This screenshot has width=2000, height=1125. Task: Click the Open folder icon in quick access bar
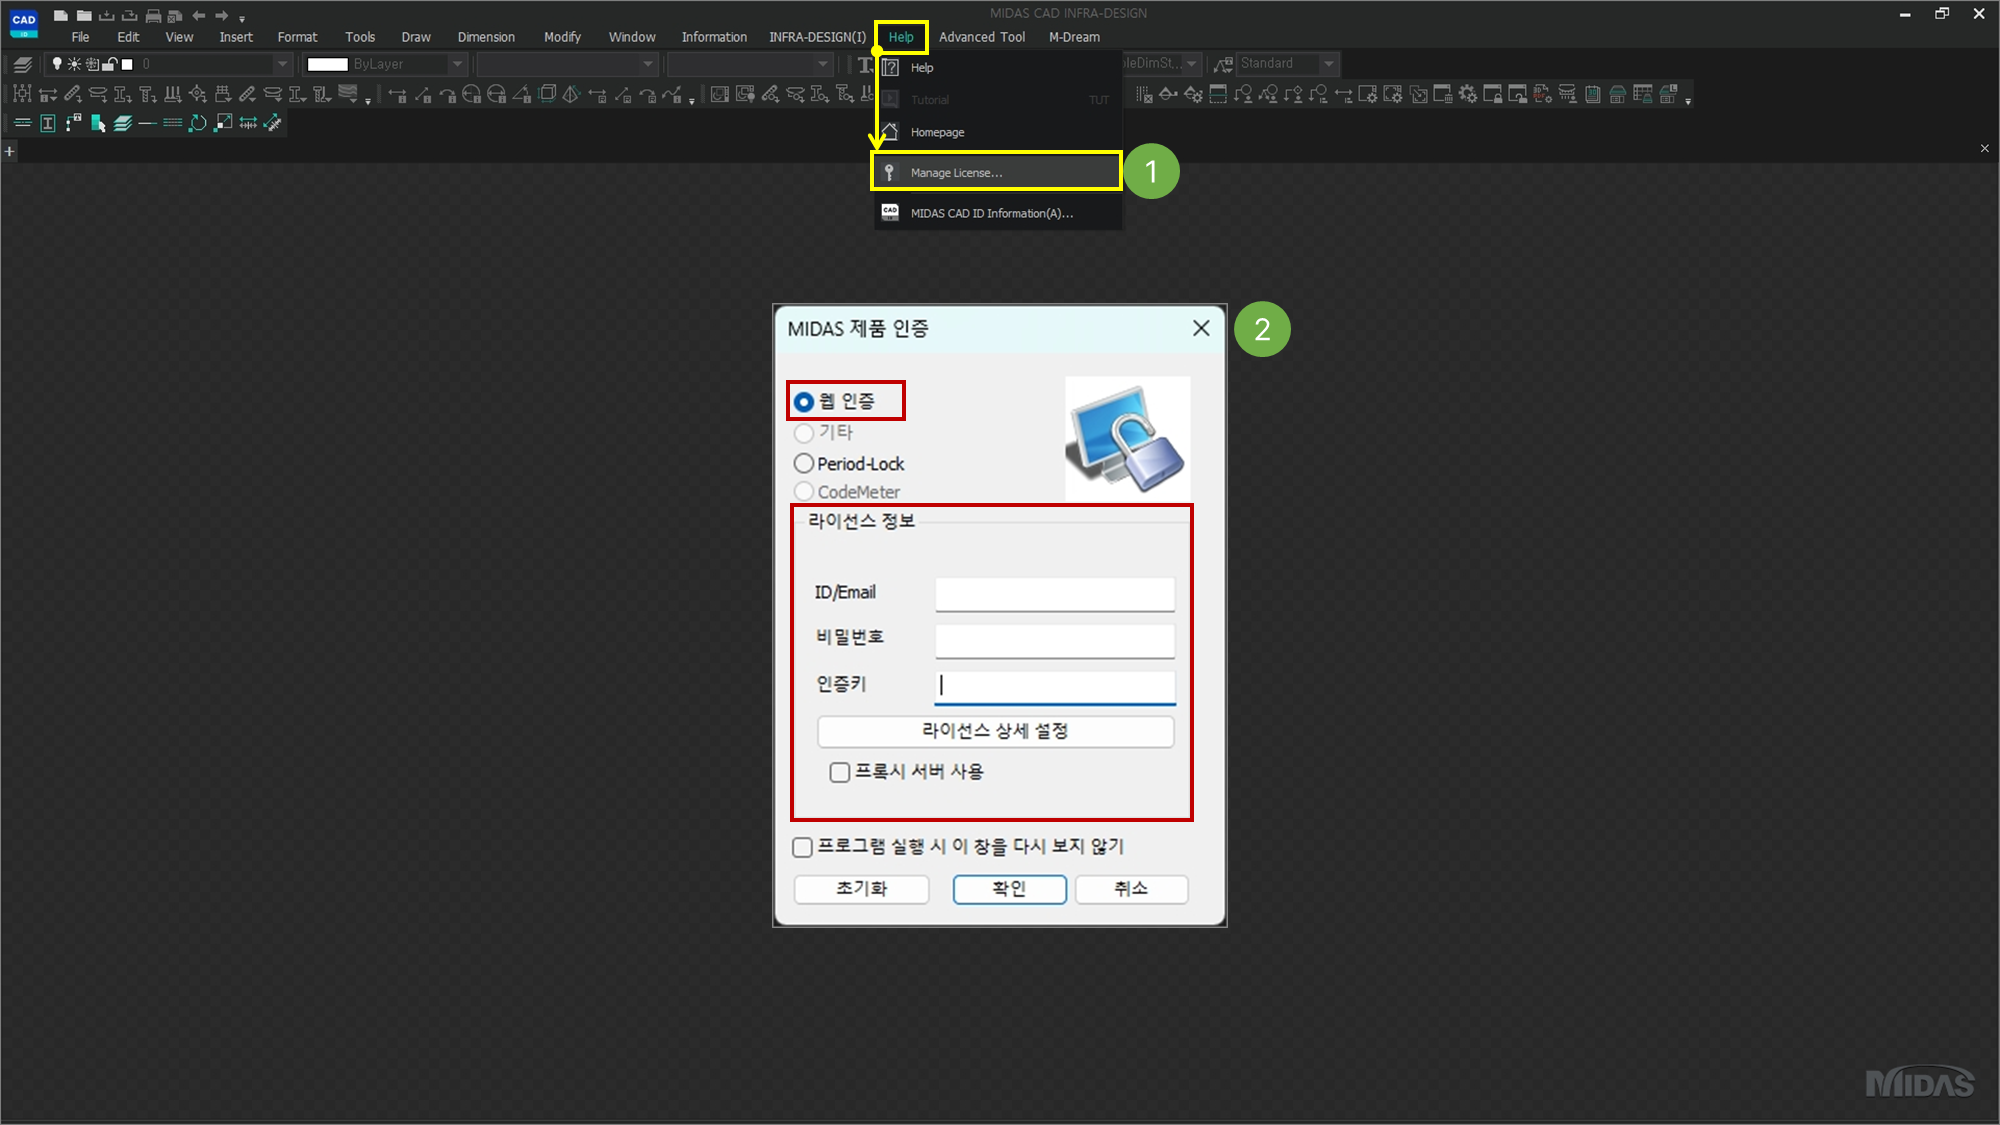[x=84, y=15]
